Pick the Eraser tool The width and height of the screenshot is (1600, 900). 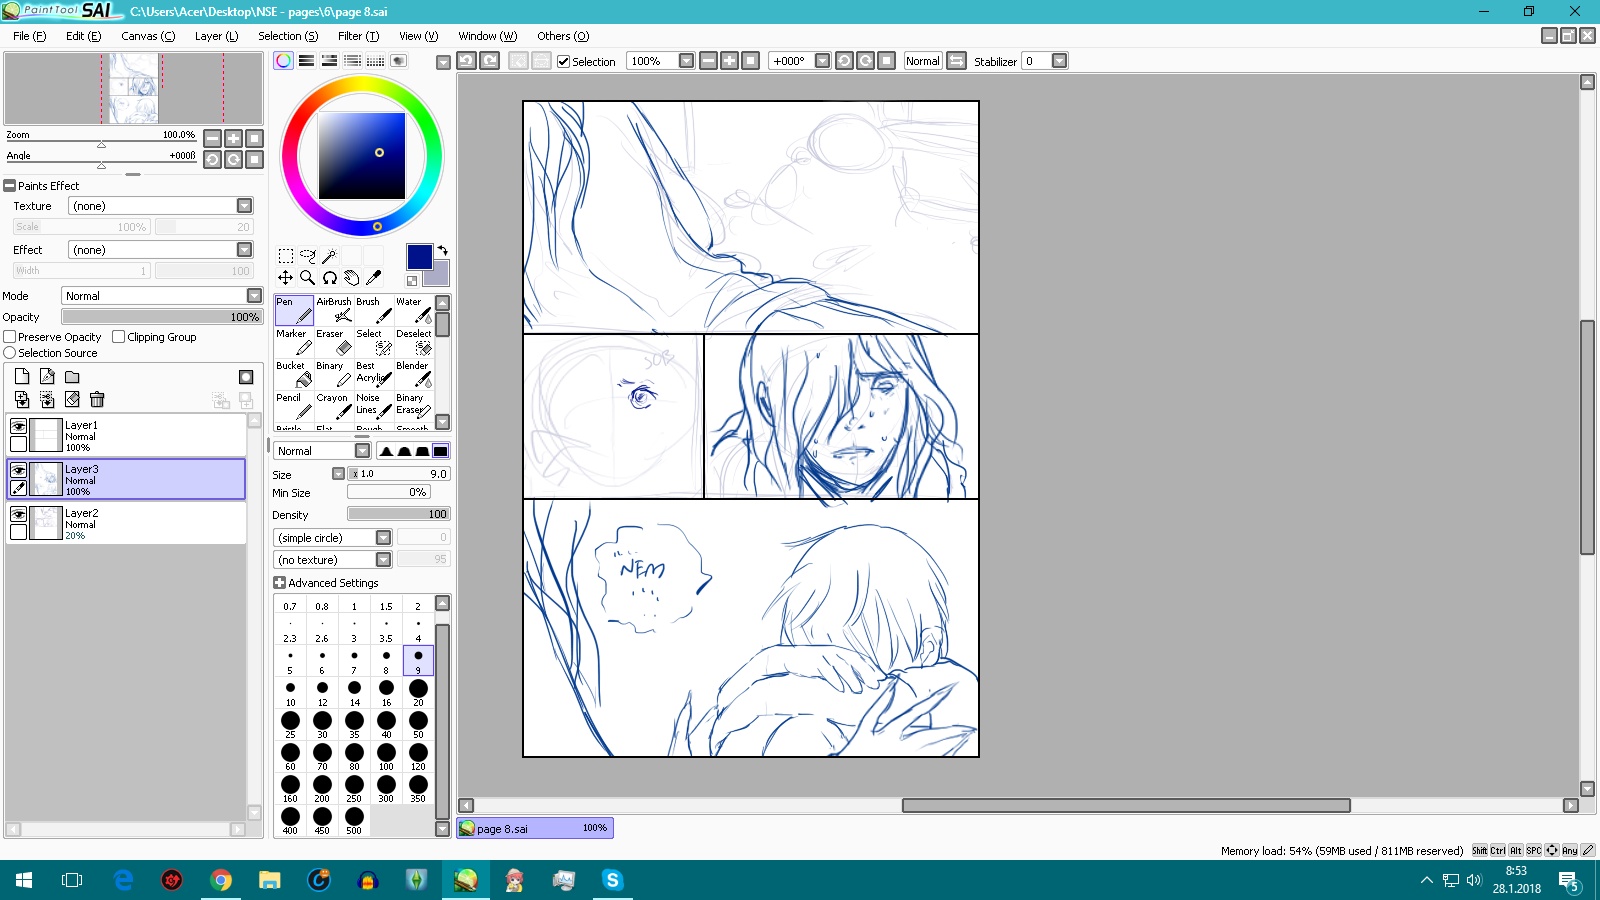[x=334, y=342]
